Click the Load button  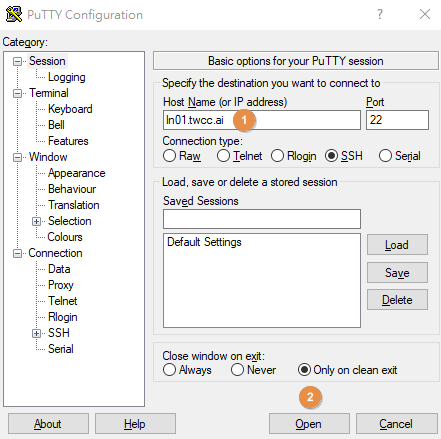click(x=397, y=245)
